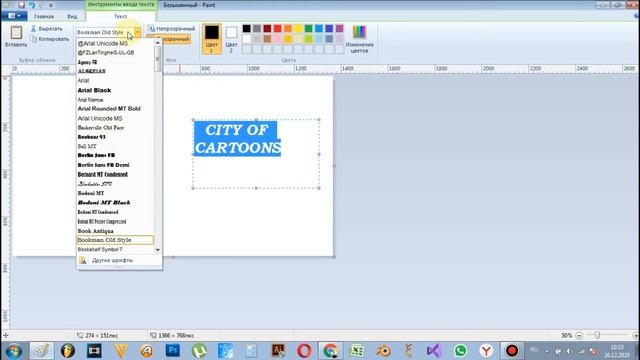The image size is (640, 360).
Task: Choose Arial Narrow font from list
Action: point(115,100)
